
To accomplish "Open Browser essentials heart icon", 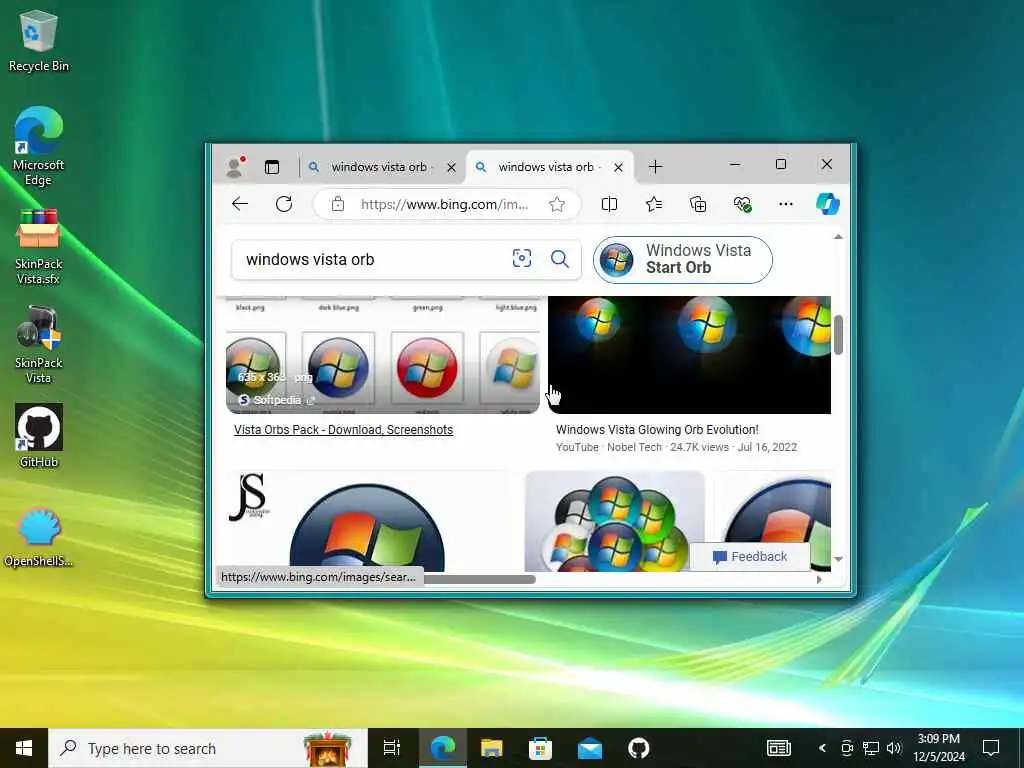I will pyautogui.click(x=743, y=204).
